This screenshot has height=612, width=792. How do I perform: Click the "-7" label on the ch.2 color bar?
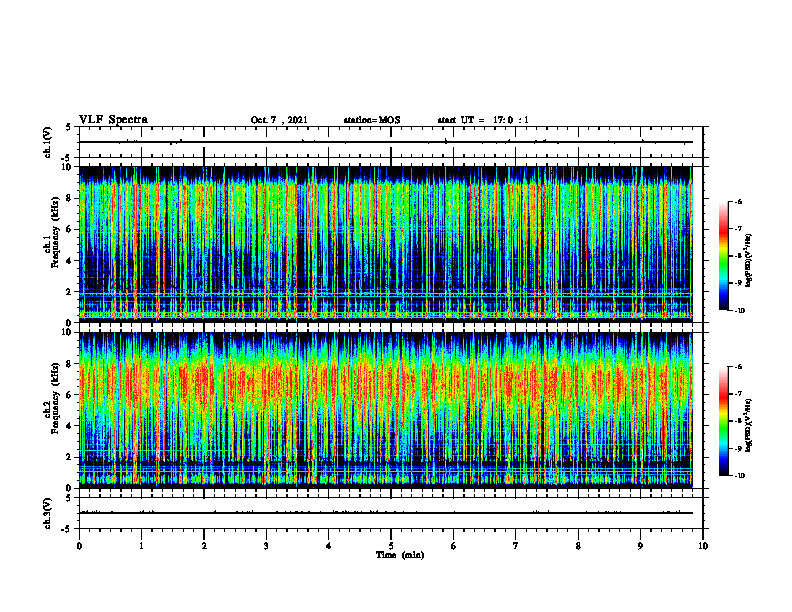(738, 394)
